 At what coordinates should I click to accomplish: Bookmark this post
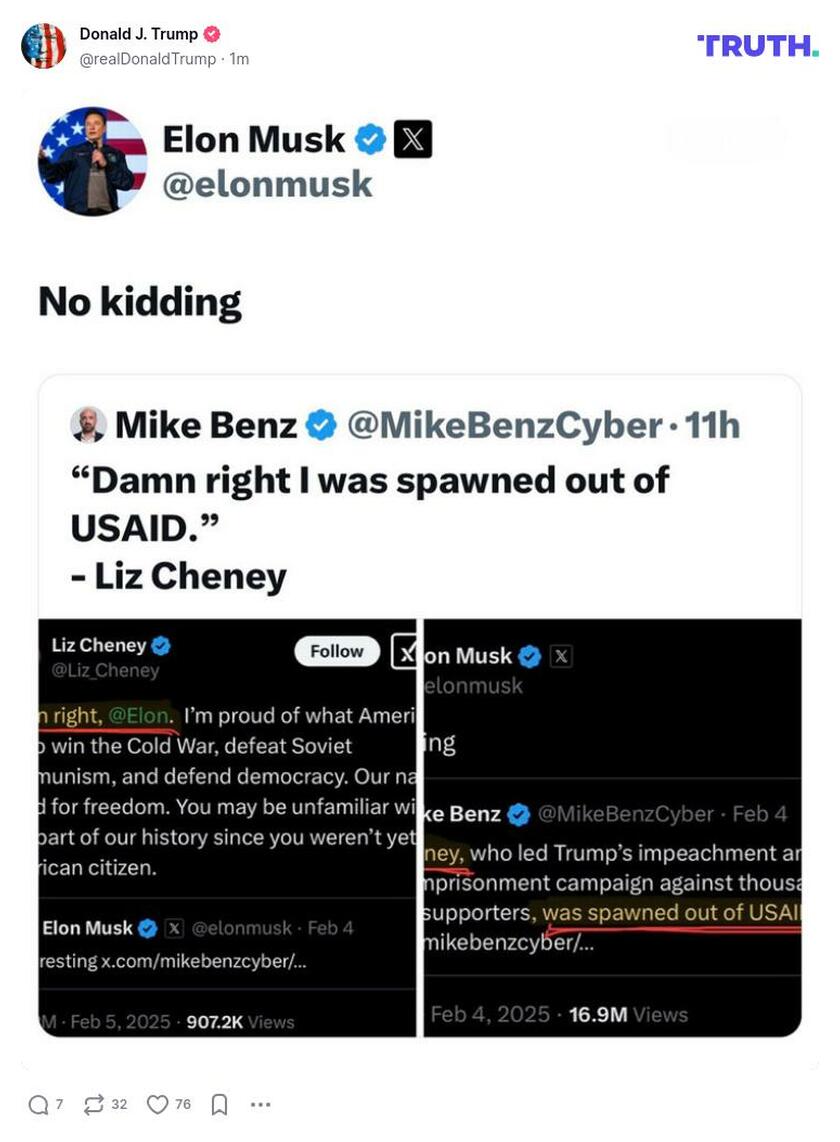(220, 1105)
